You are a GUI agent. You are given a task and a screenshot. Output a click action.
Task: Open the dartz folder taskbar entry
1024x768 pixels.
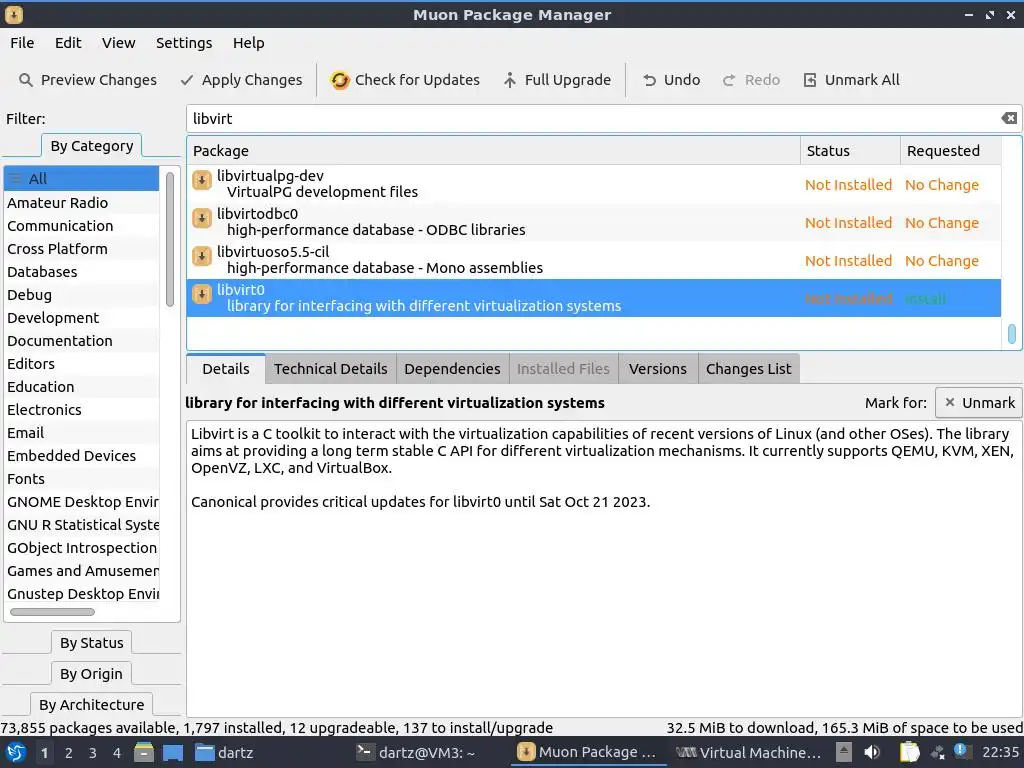coord(224,752)
